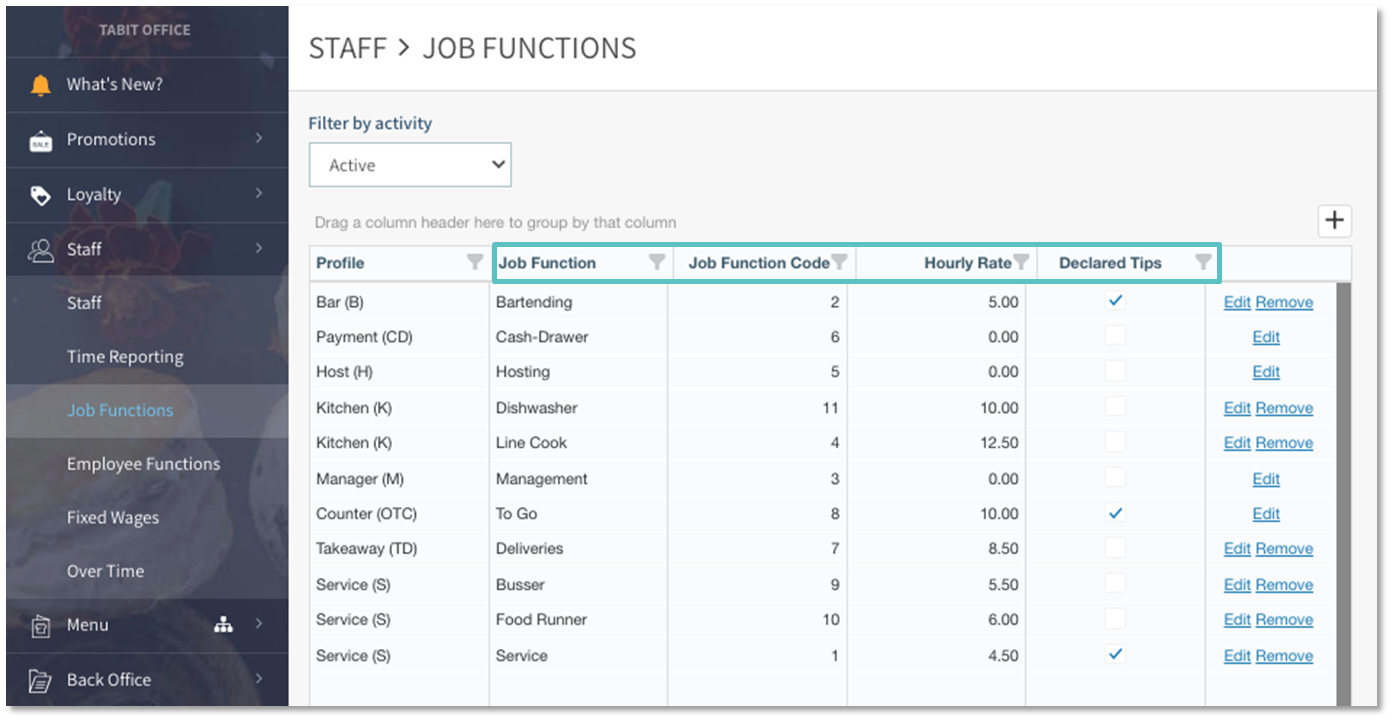Open the Hourly Rate column filter icon

click(1021, 263)
